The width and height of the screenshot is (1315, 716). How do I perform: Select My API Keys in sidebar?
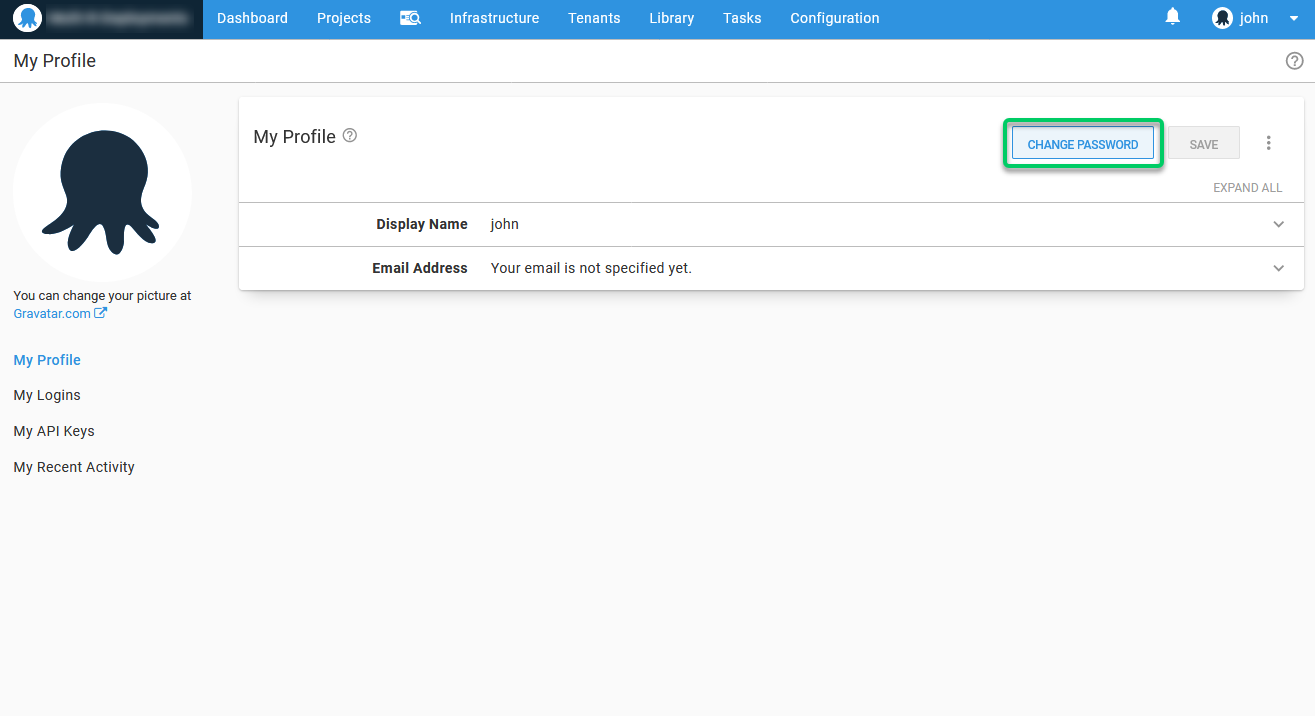54,431
